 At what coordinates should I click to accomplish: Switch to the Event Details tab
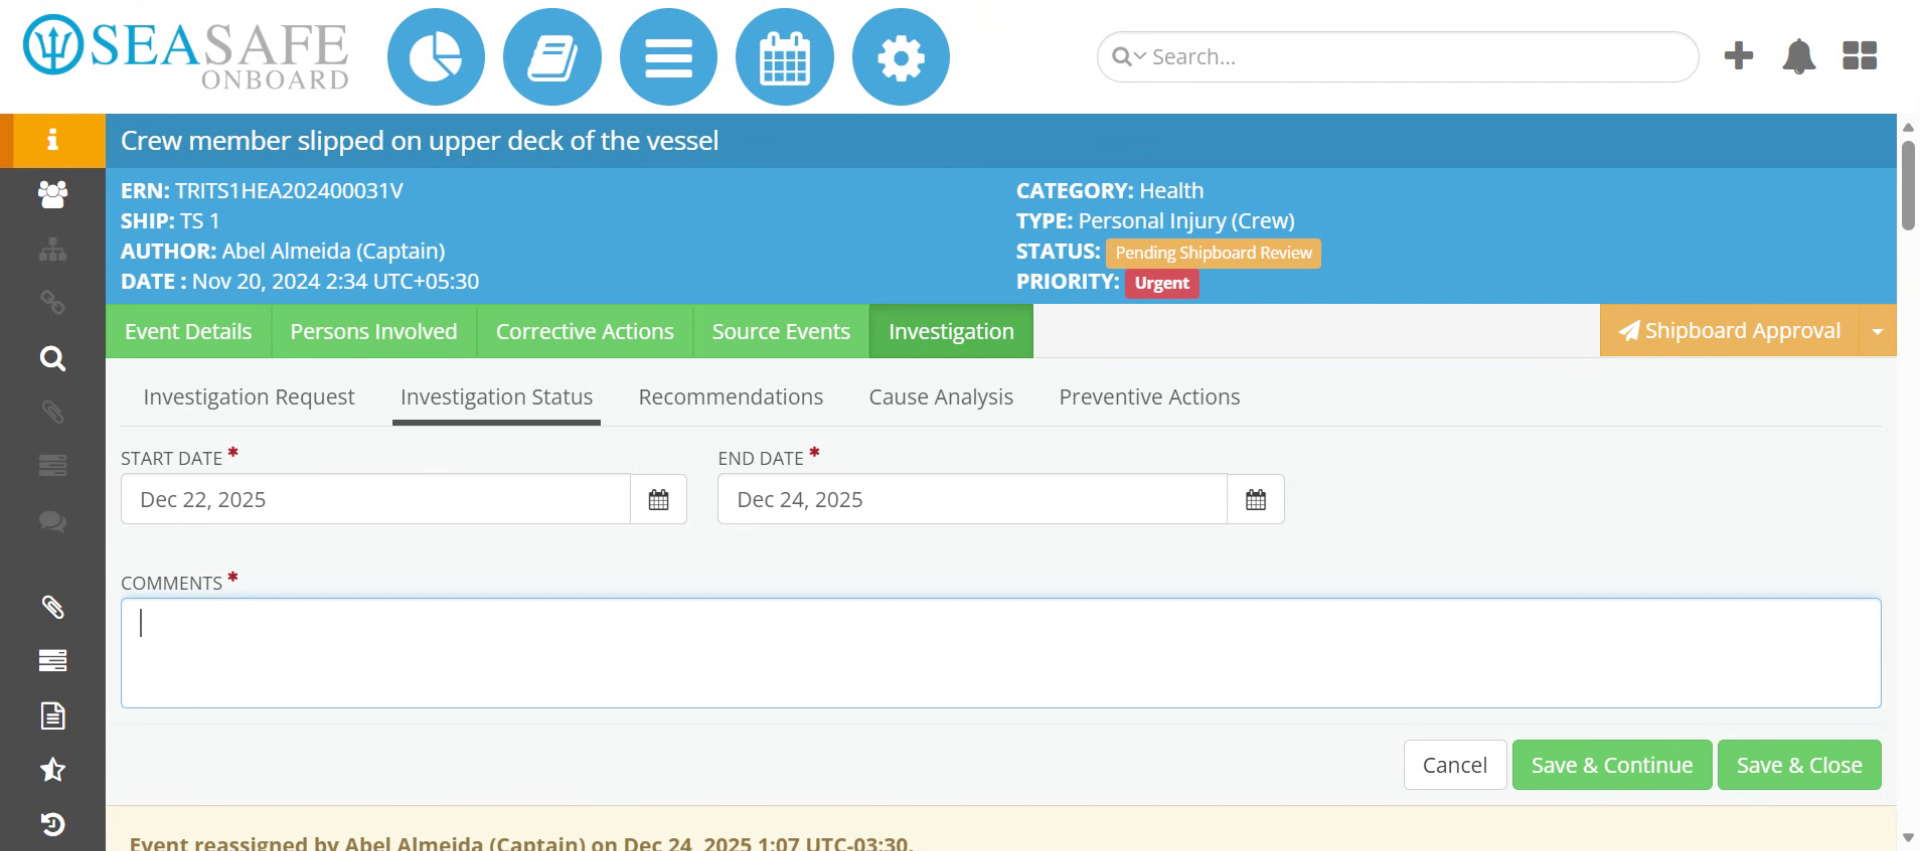pyautogui.click(x=188, y=331)
